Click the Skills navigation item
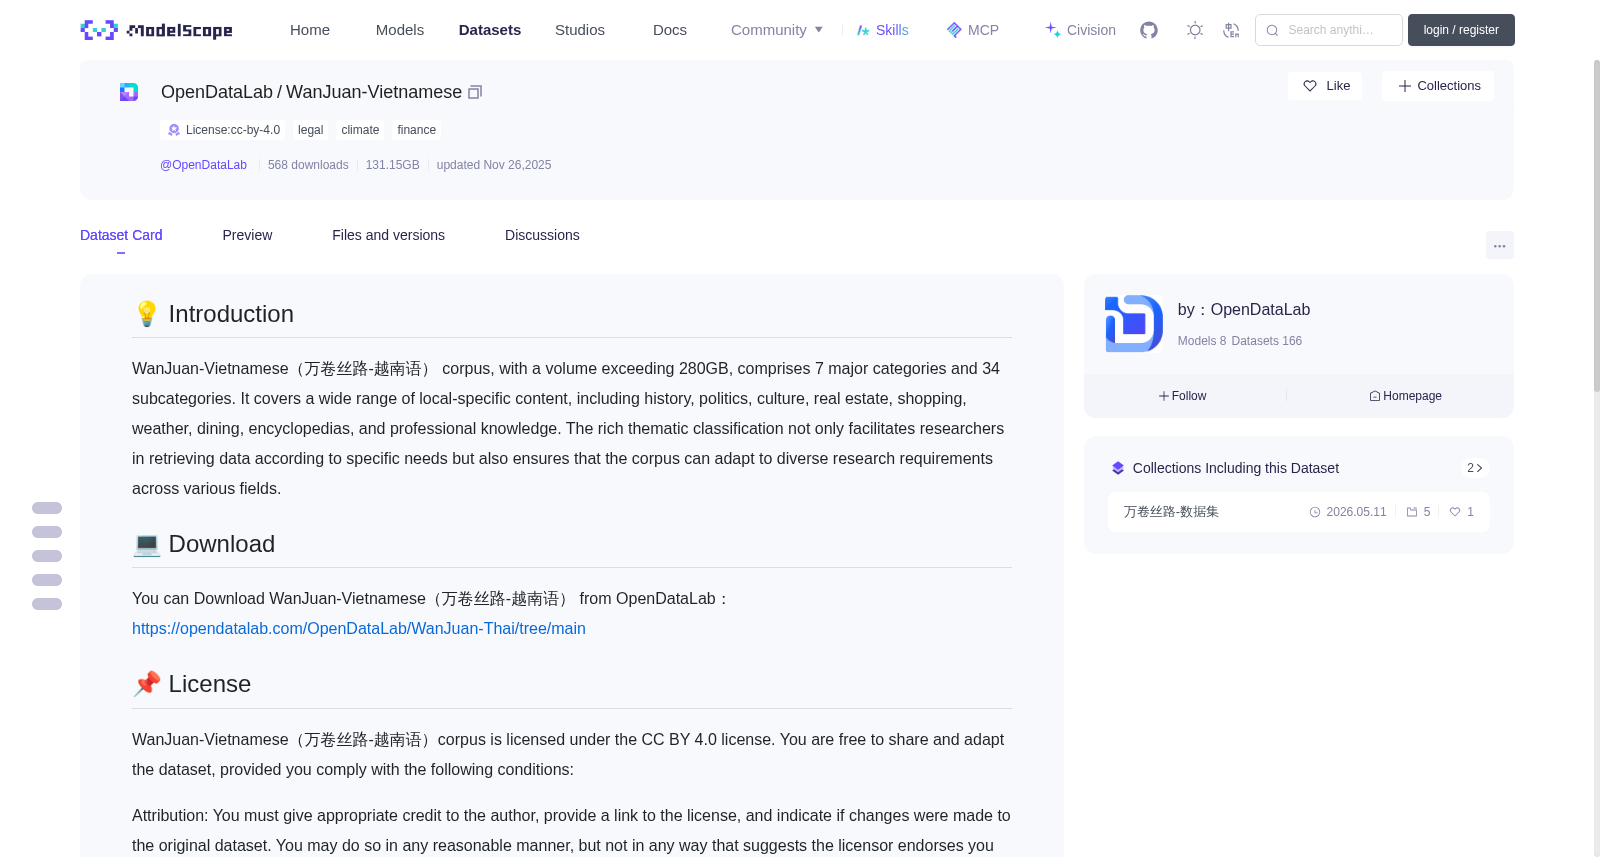This screenshot has height=857, width=1600. tap(882, 30)
